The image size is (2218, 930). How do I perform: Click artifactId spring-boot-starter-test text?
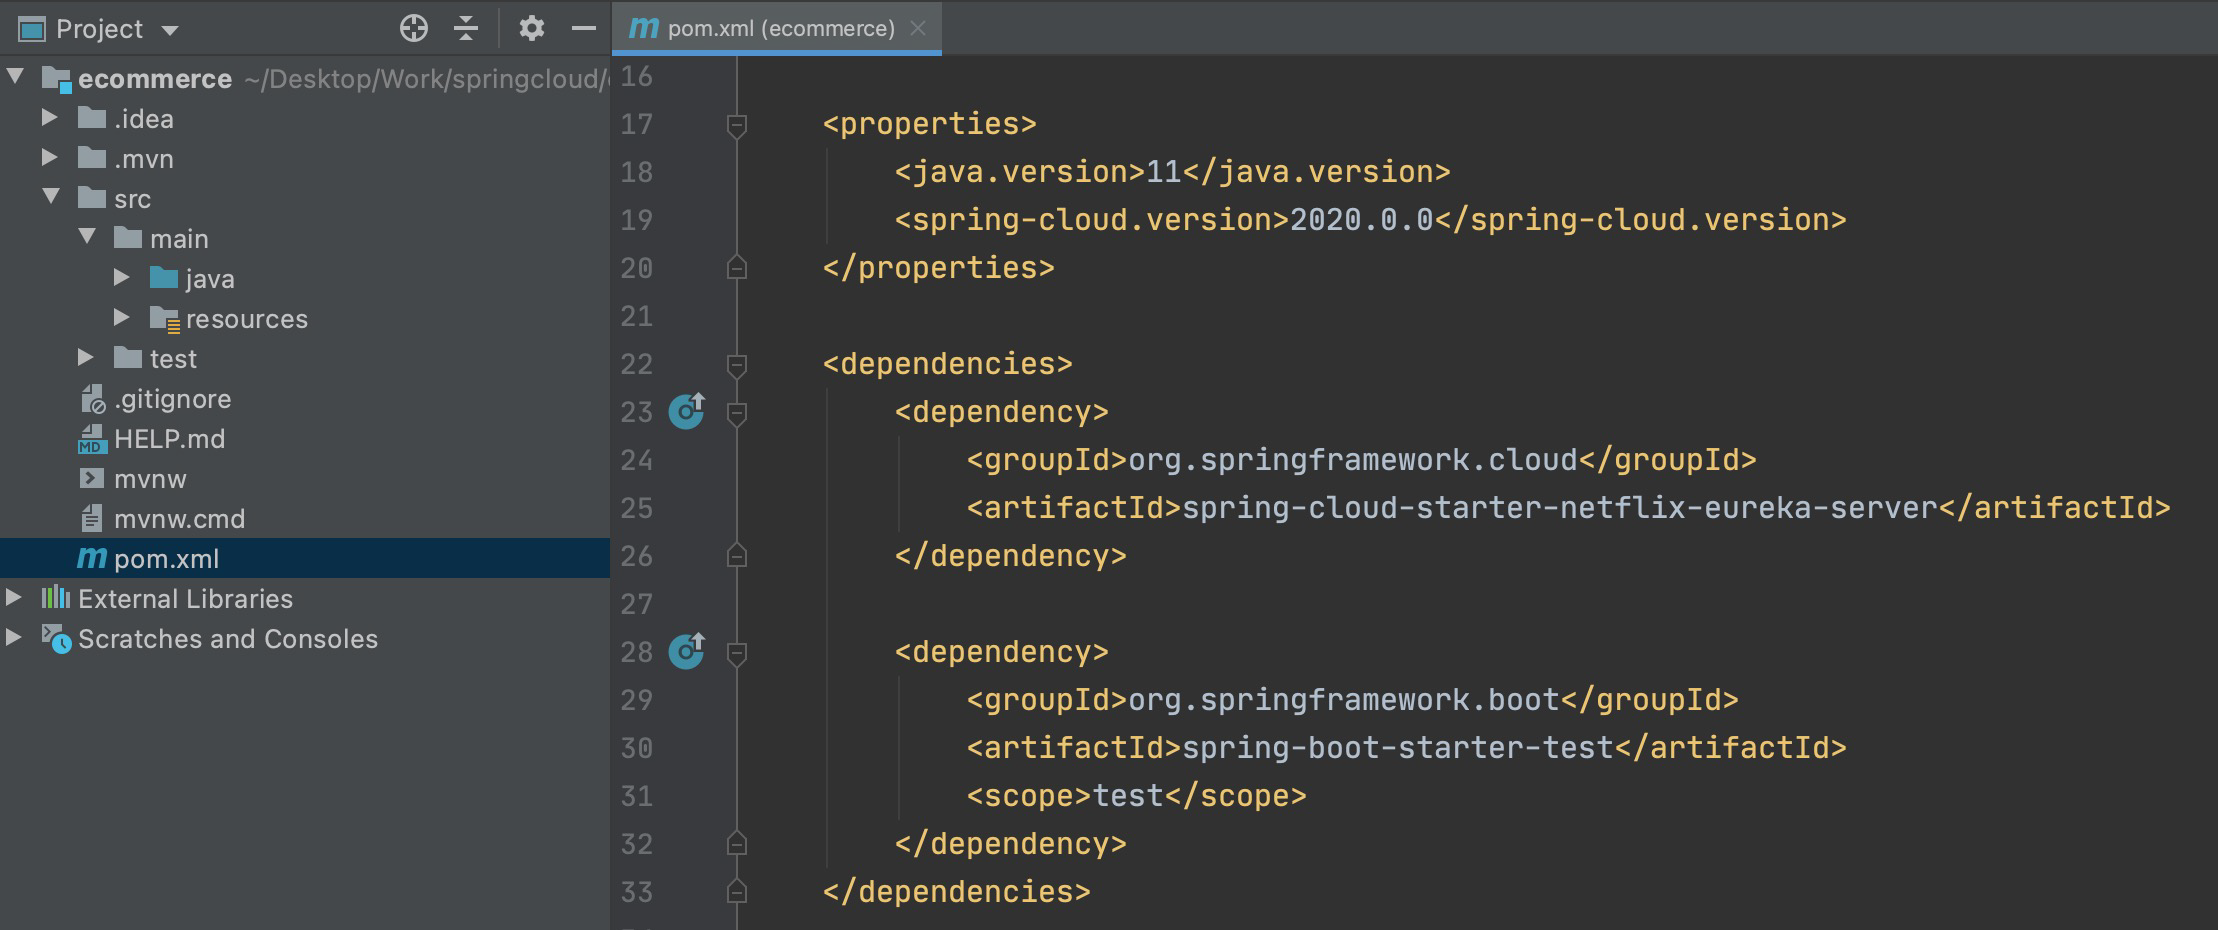point(1398,748)
